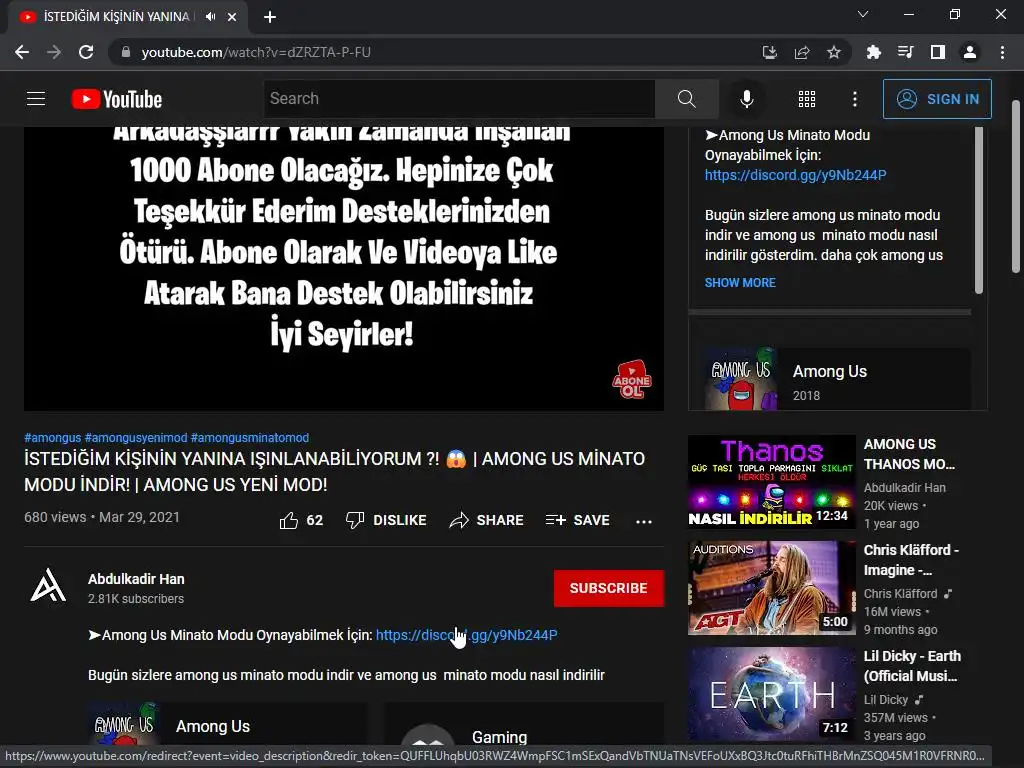Image resolution: width=1024 pixels, height=768 pixels.
Task: Go back with browser back arrow
Action: 22,52
